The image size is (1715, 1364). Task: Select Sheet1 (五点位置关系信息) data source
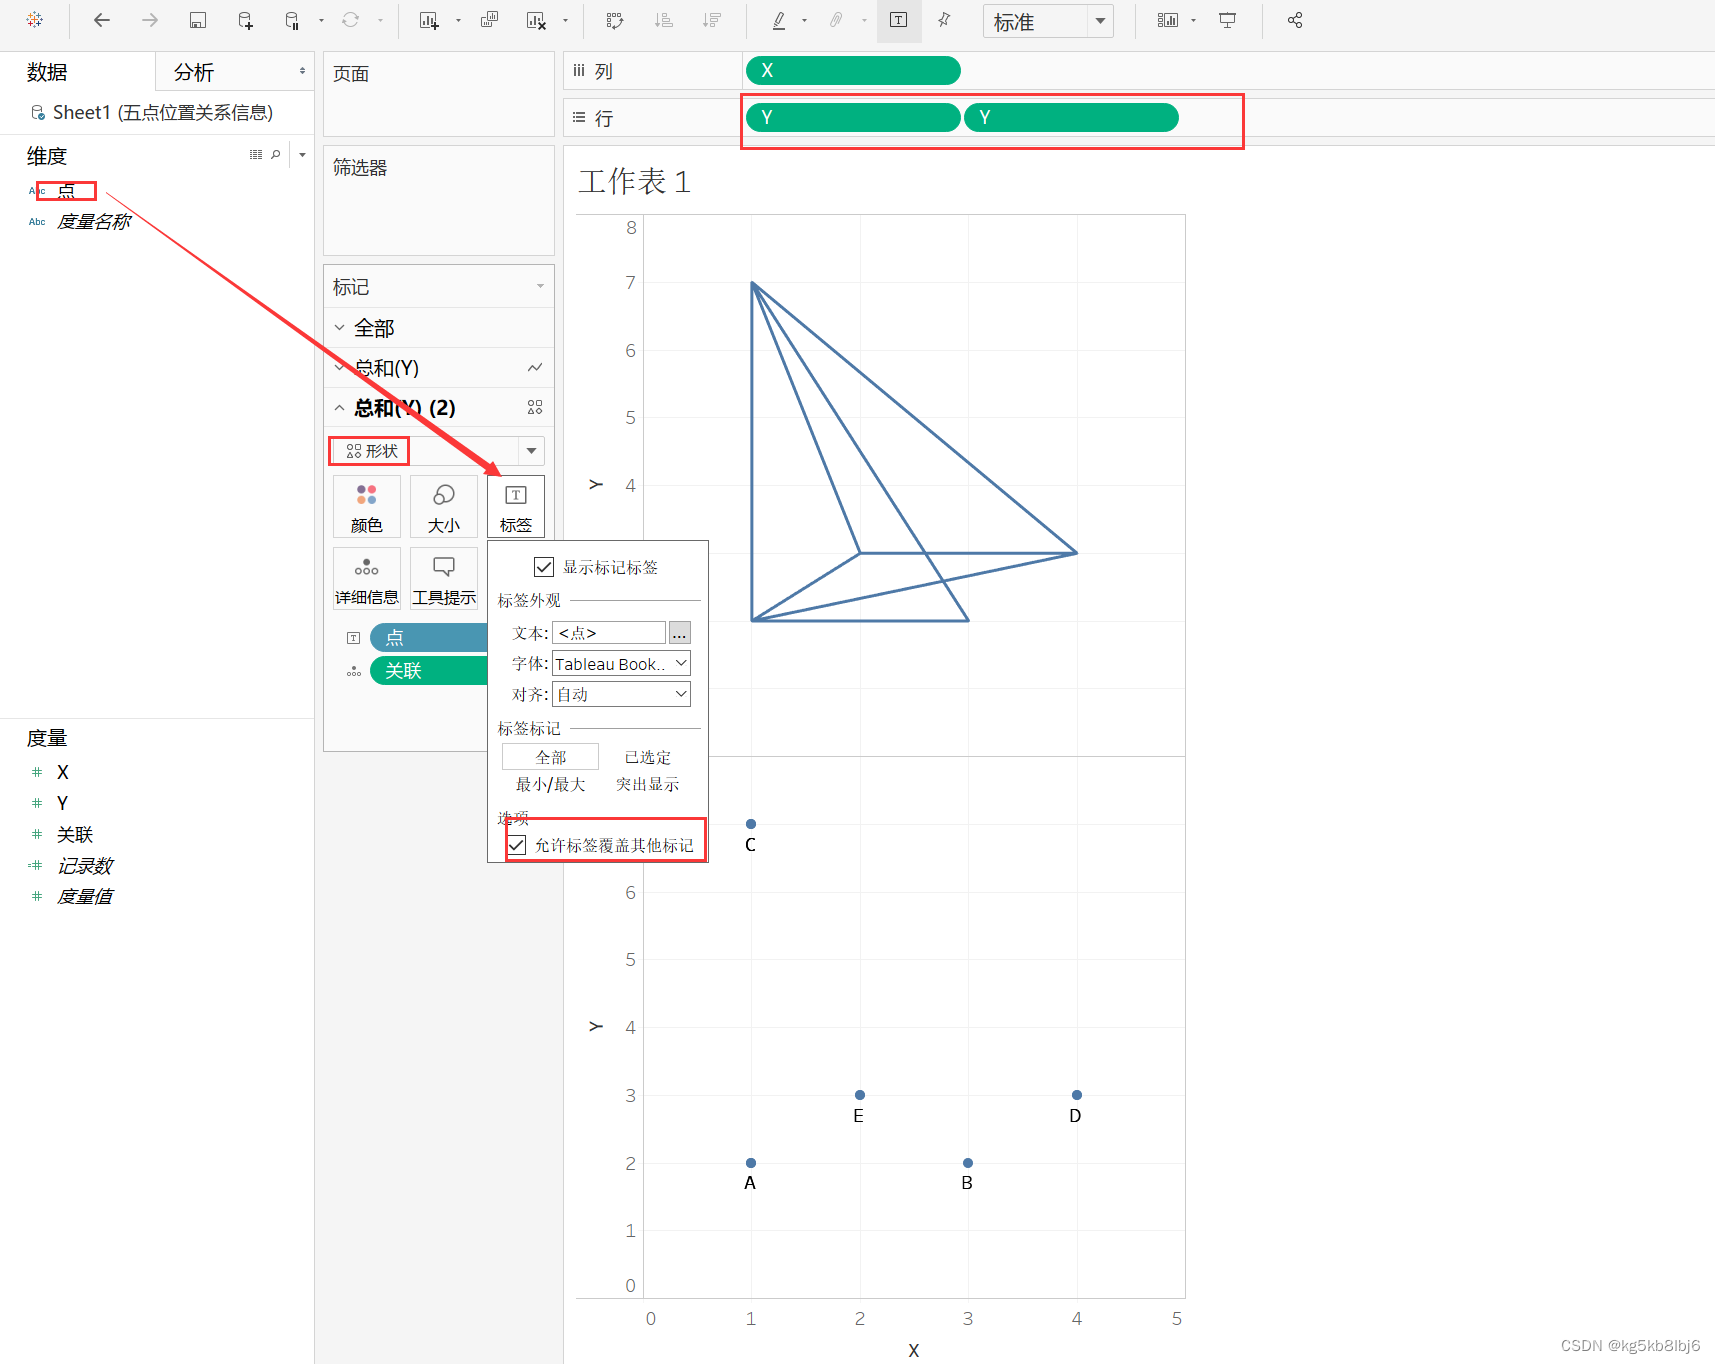[152, 112]
